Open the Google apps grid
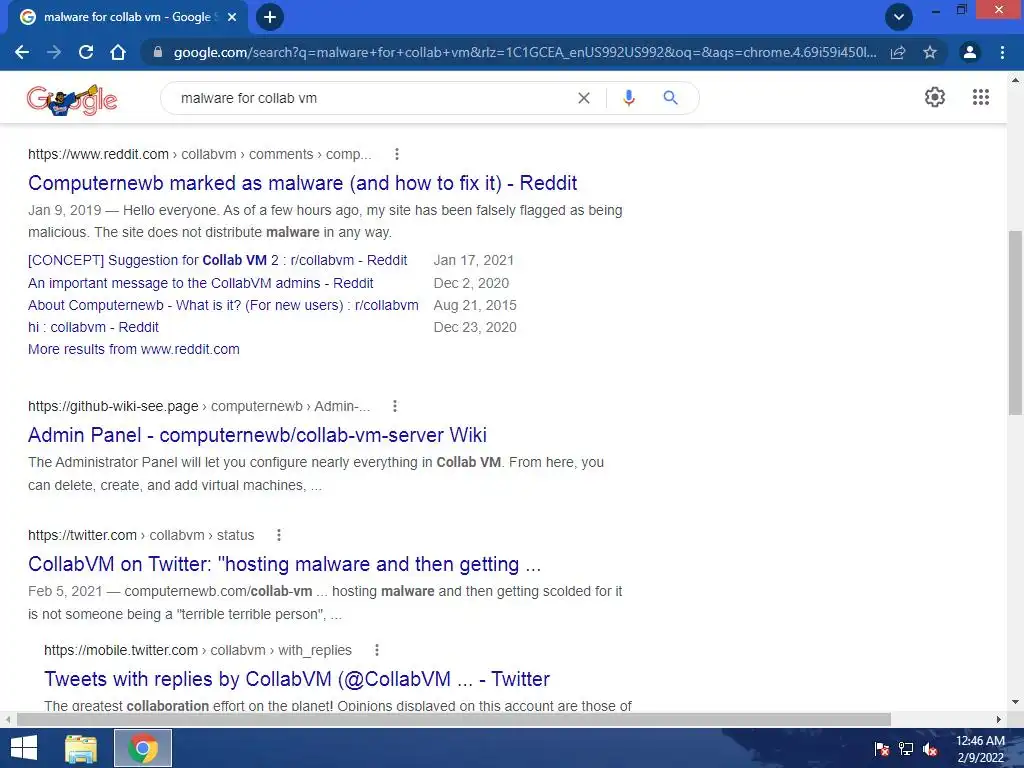Image resolution: width=1024 pixels, height=768 pixels. 981,97
